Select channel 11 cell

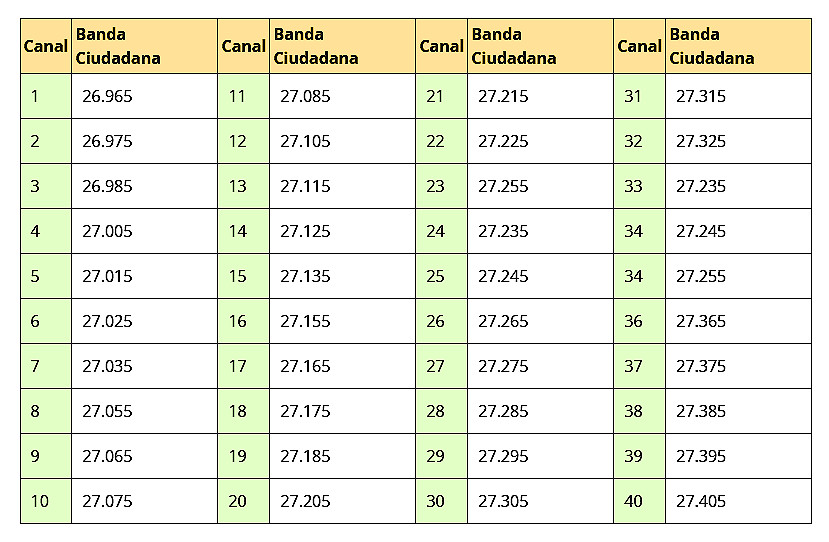(x=237, y=97)
